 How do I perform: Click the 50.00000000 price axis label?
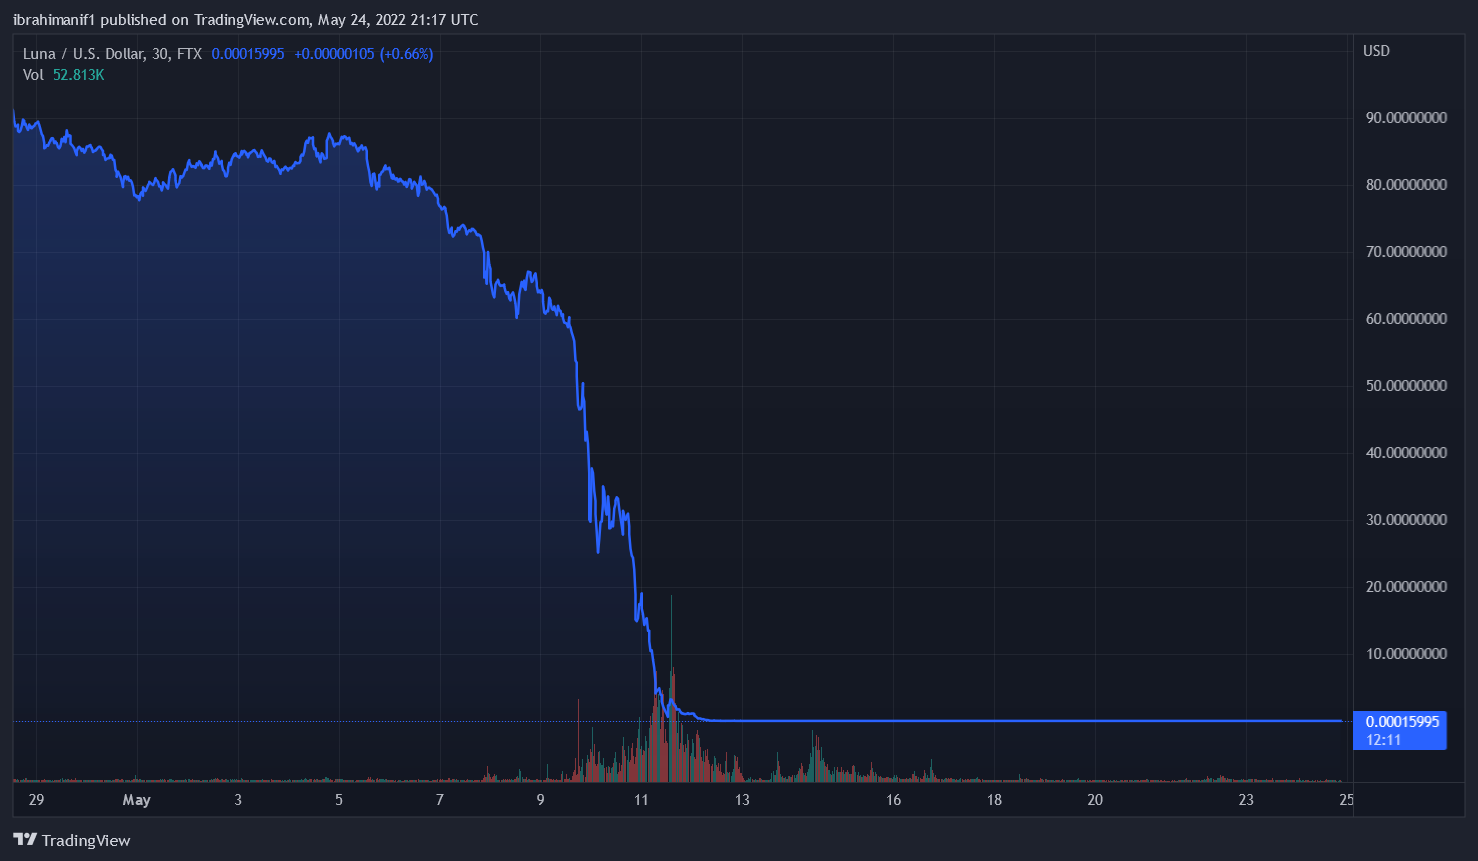click(x=1406, y=386)
